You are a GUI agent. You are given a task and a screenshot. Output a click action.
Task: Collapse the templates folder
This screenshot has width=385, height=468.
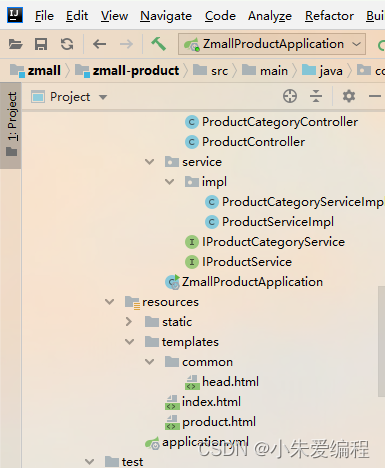click(x=129, y=342)
